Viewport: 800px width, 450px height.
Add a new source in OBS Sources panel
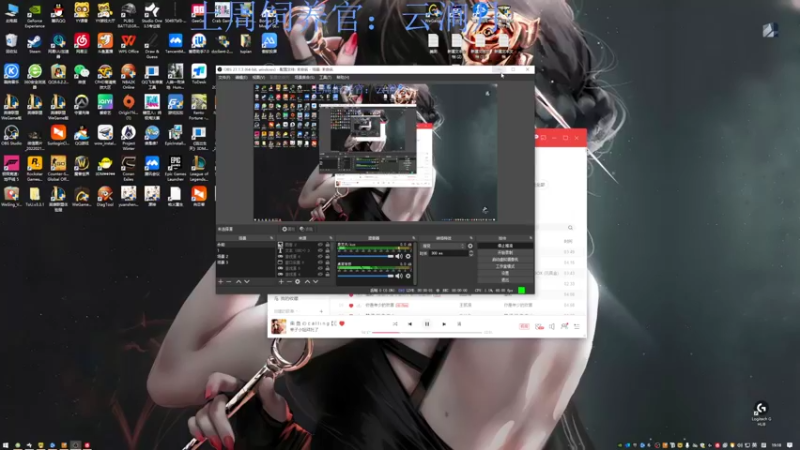click(281, 282)
